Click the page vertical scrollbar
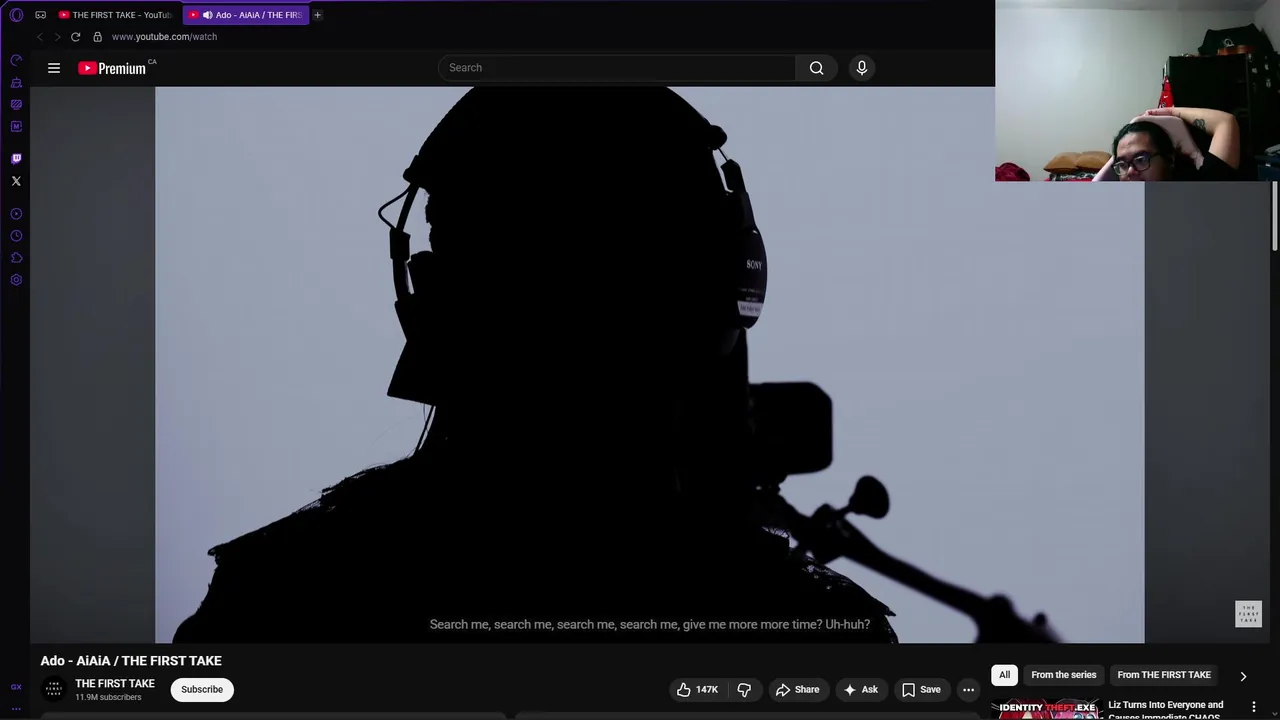1280x720 pixels. pos(1275,215)
